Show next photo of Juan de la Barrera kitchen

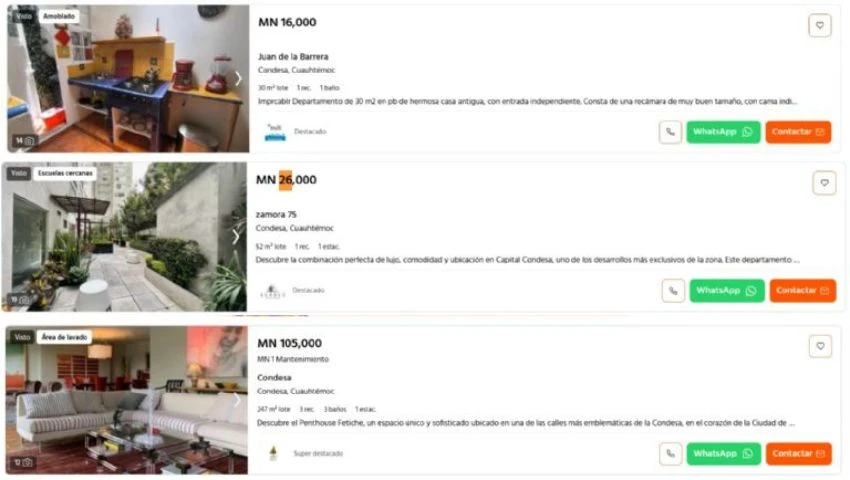coord(239,79)
